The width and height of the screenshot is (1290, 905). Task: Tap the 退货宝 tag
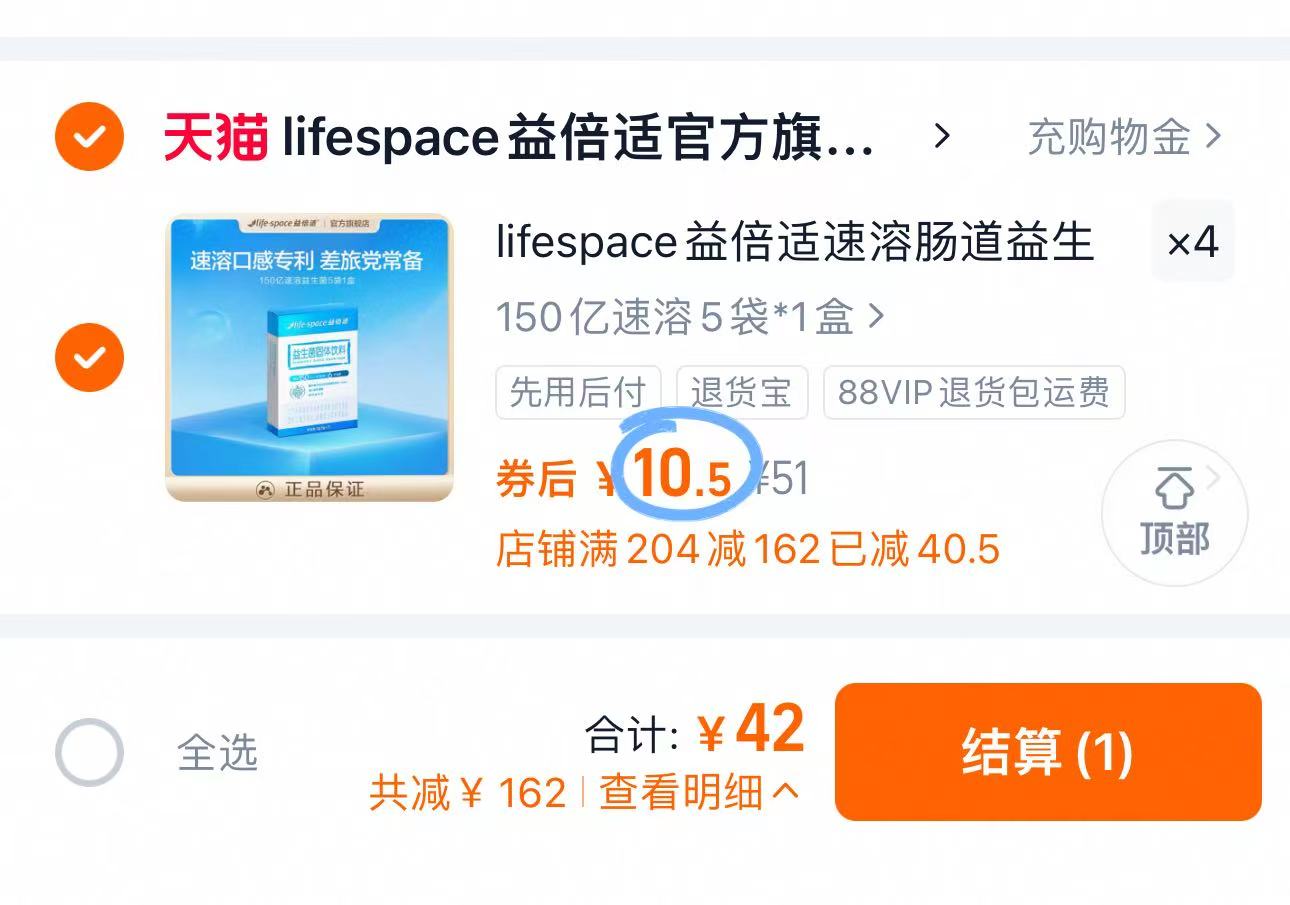(x=741, y=393)
